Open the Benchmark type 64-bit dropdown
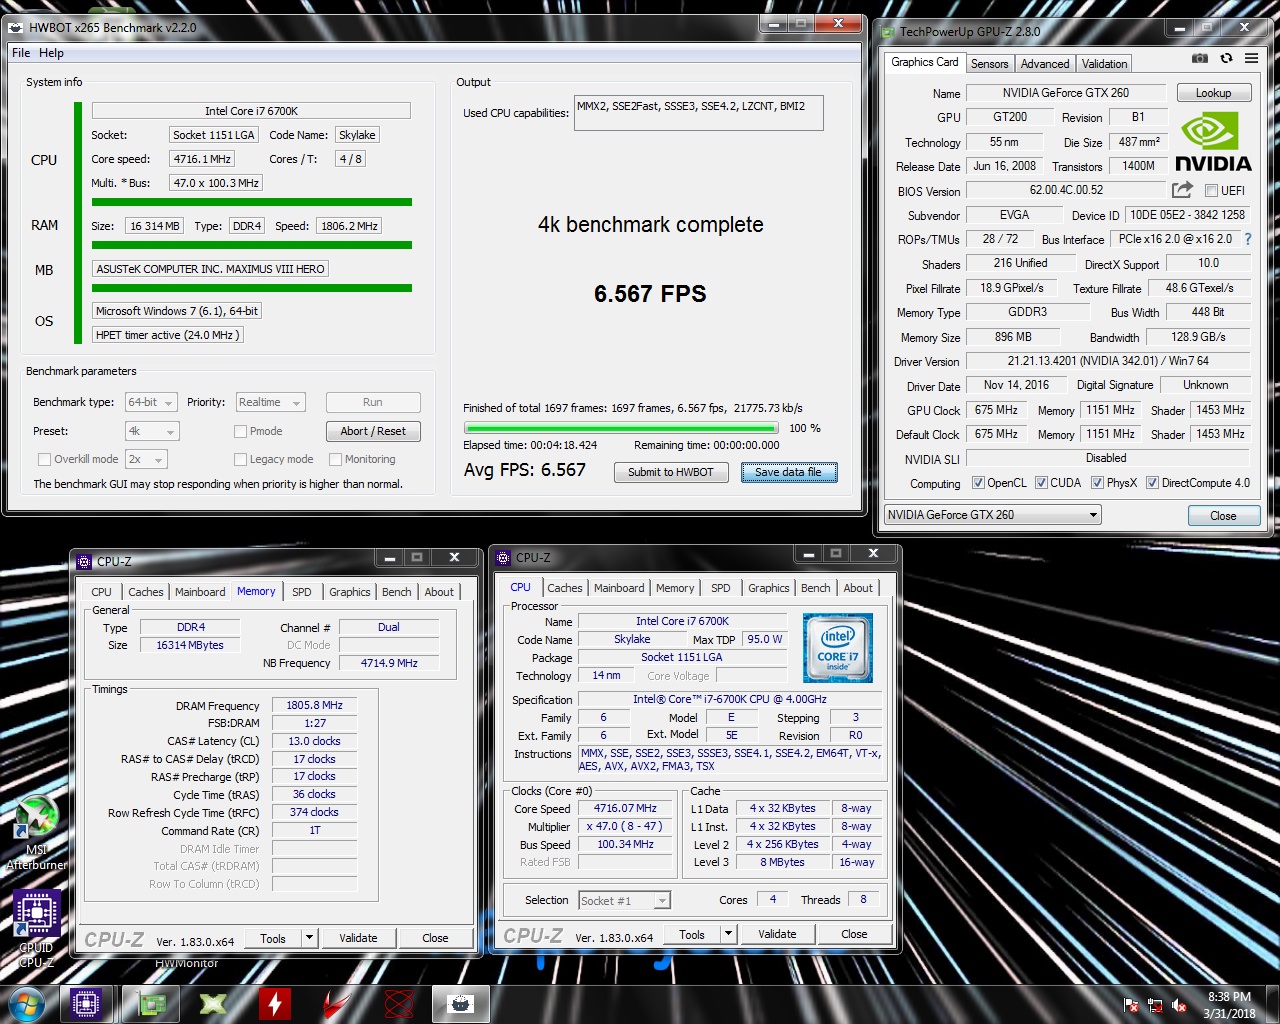Screen dimensions: 1280x1024 point(151,402)
